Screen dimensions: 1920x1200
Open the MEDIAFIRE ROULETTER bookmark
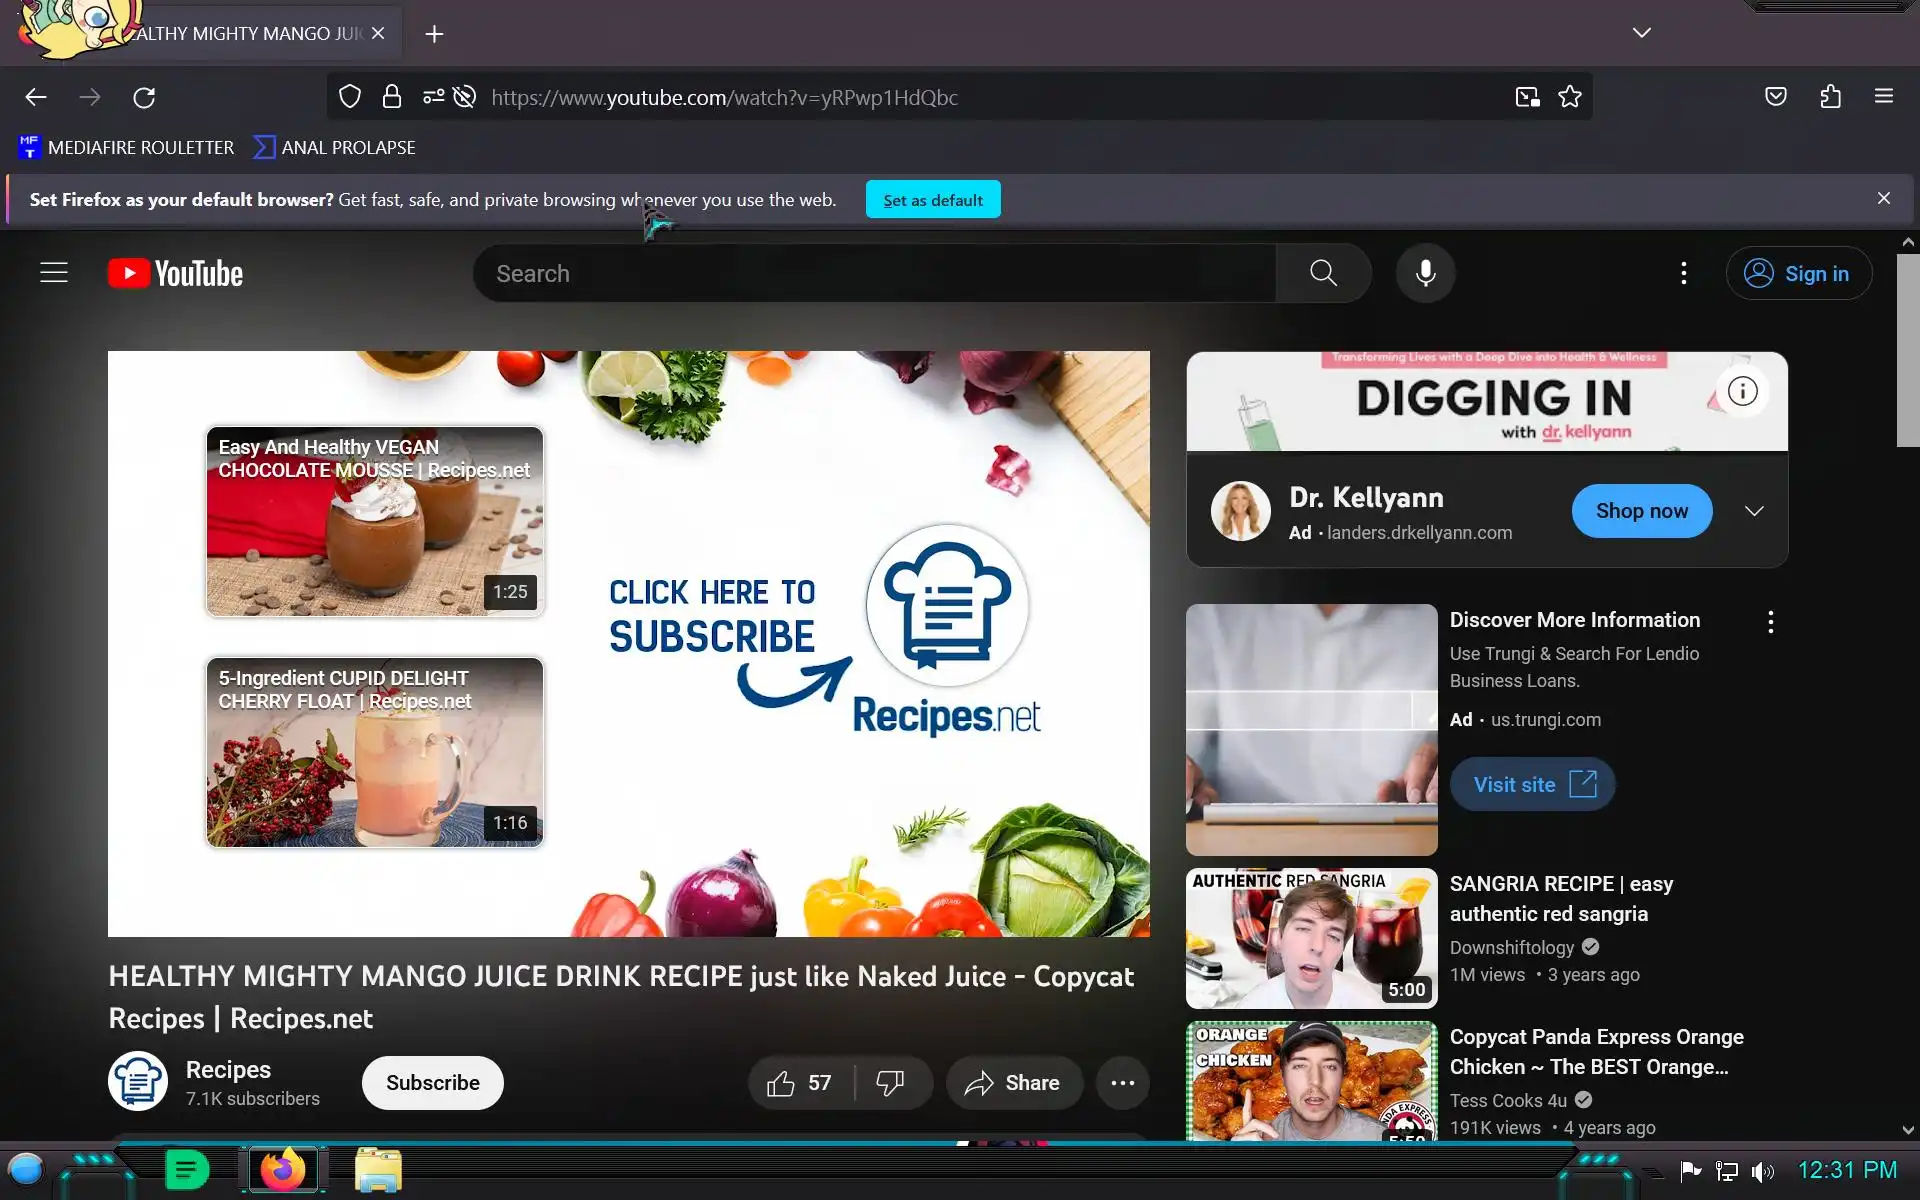tap(127, 147)
